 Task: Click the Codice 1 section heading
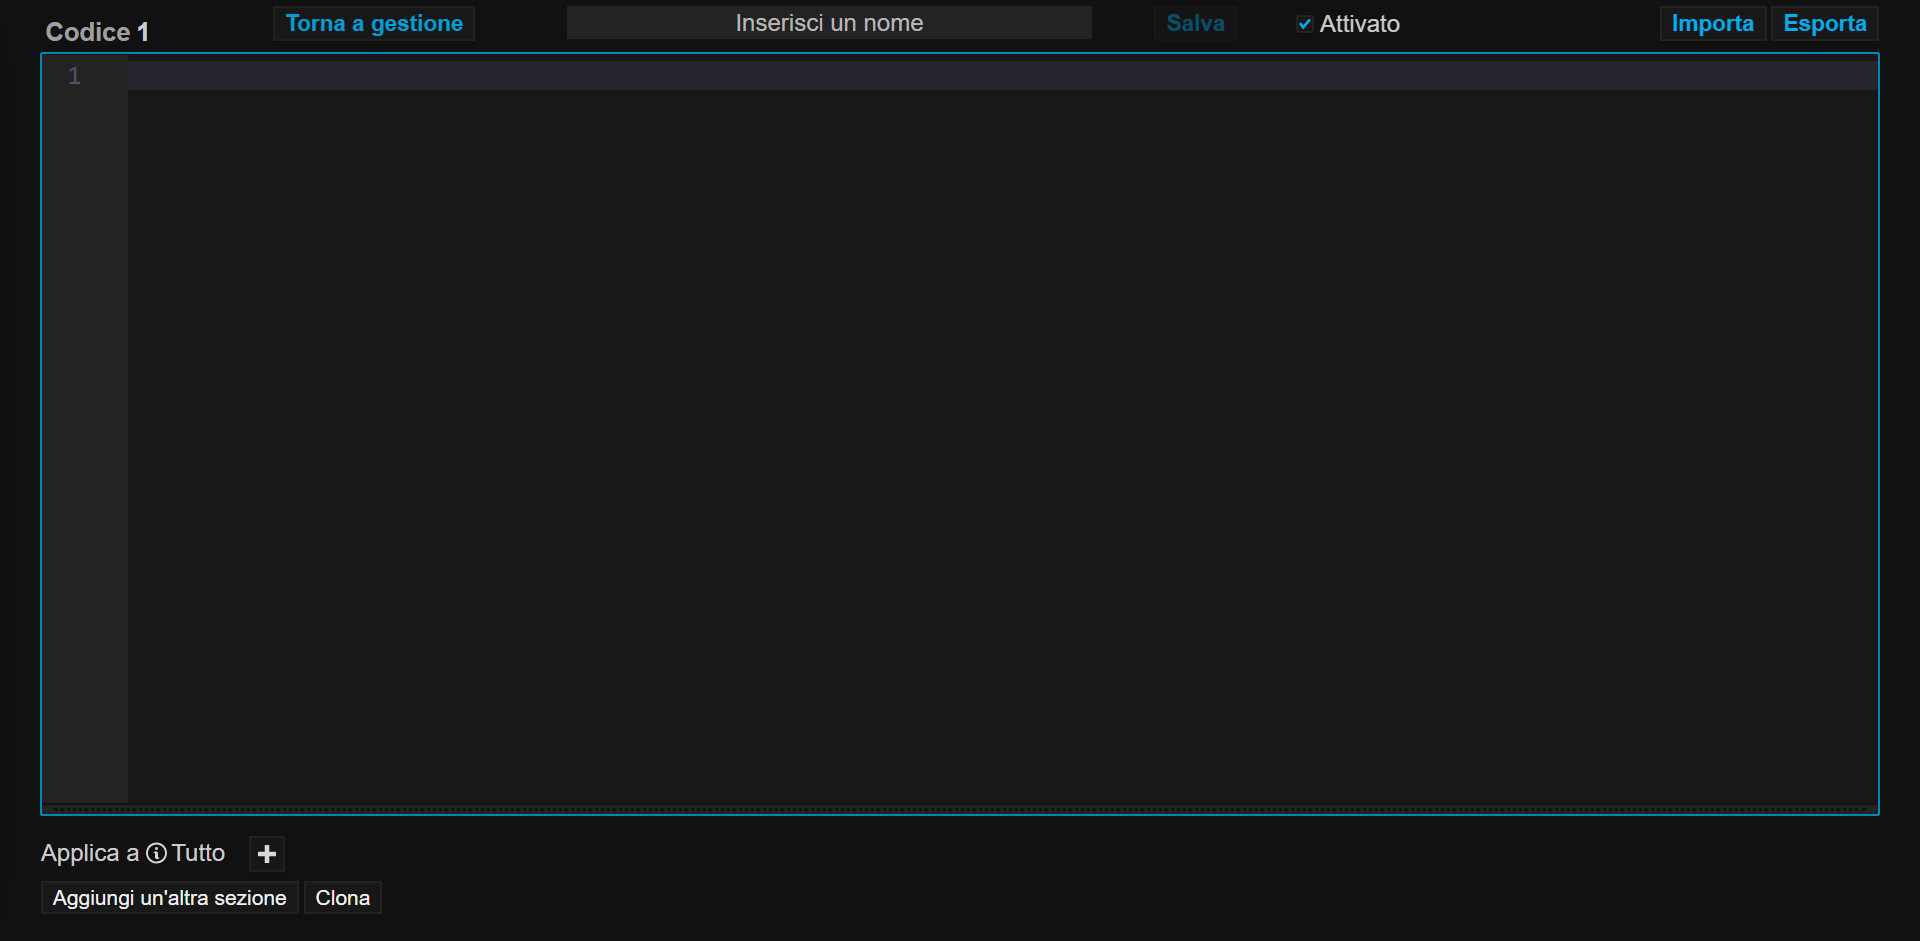pyautogui.click(x=97, y=32)
